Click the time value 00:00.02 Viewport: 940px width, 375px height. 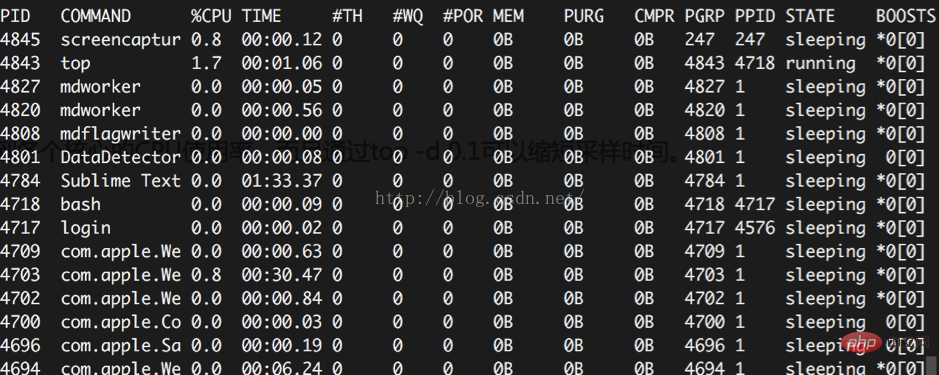(x=282, y=228)
